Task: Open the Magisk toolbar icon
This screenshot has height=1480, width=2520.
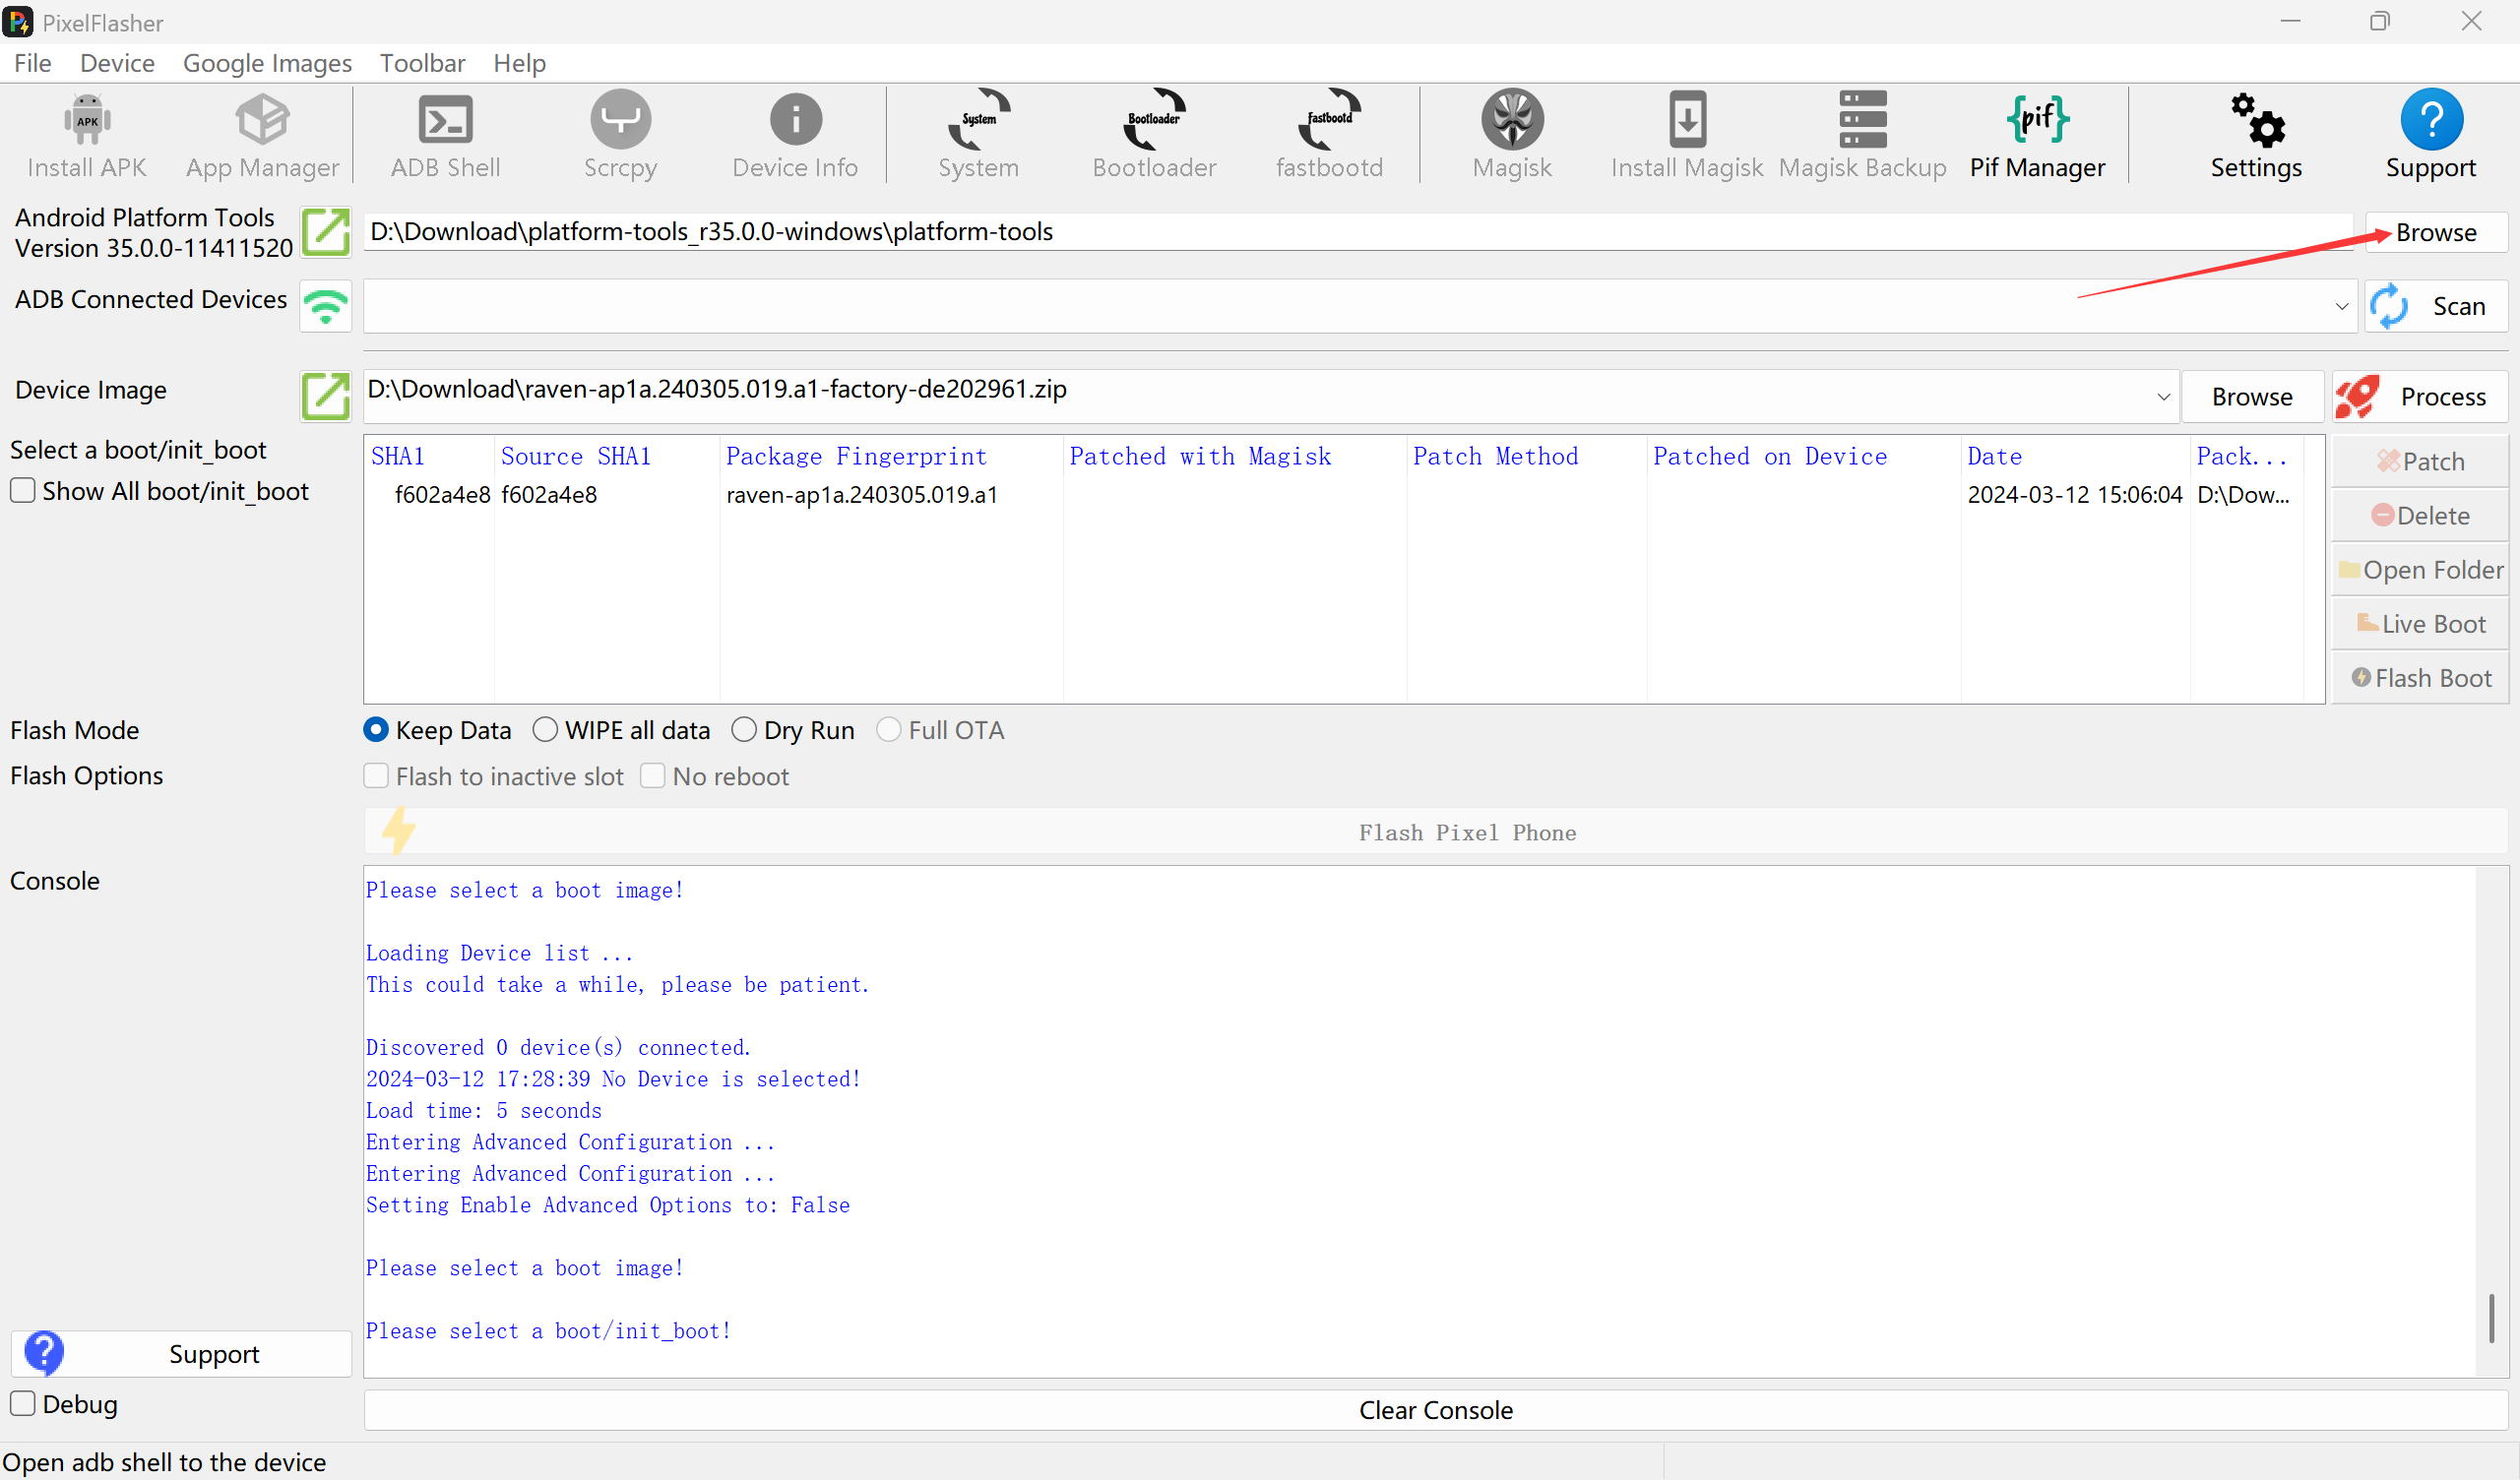Action: pos(1512,135)
